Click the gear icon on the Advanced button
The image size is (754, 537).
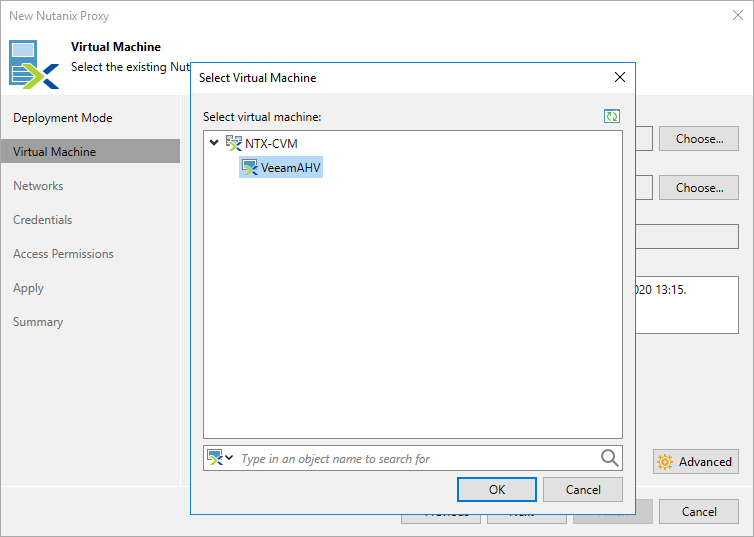coord(665,462)
